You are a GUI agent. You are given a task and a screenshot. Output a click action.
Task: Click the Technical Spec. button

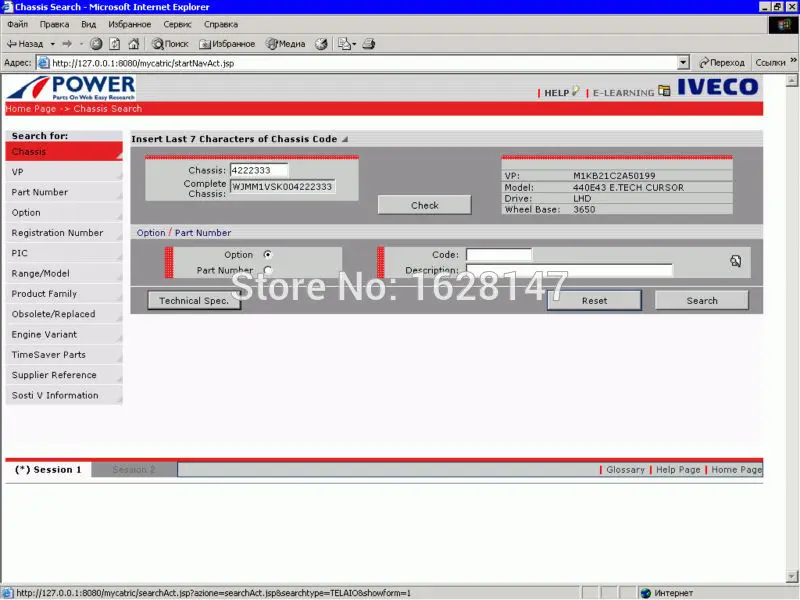click(x=193, y=301)
